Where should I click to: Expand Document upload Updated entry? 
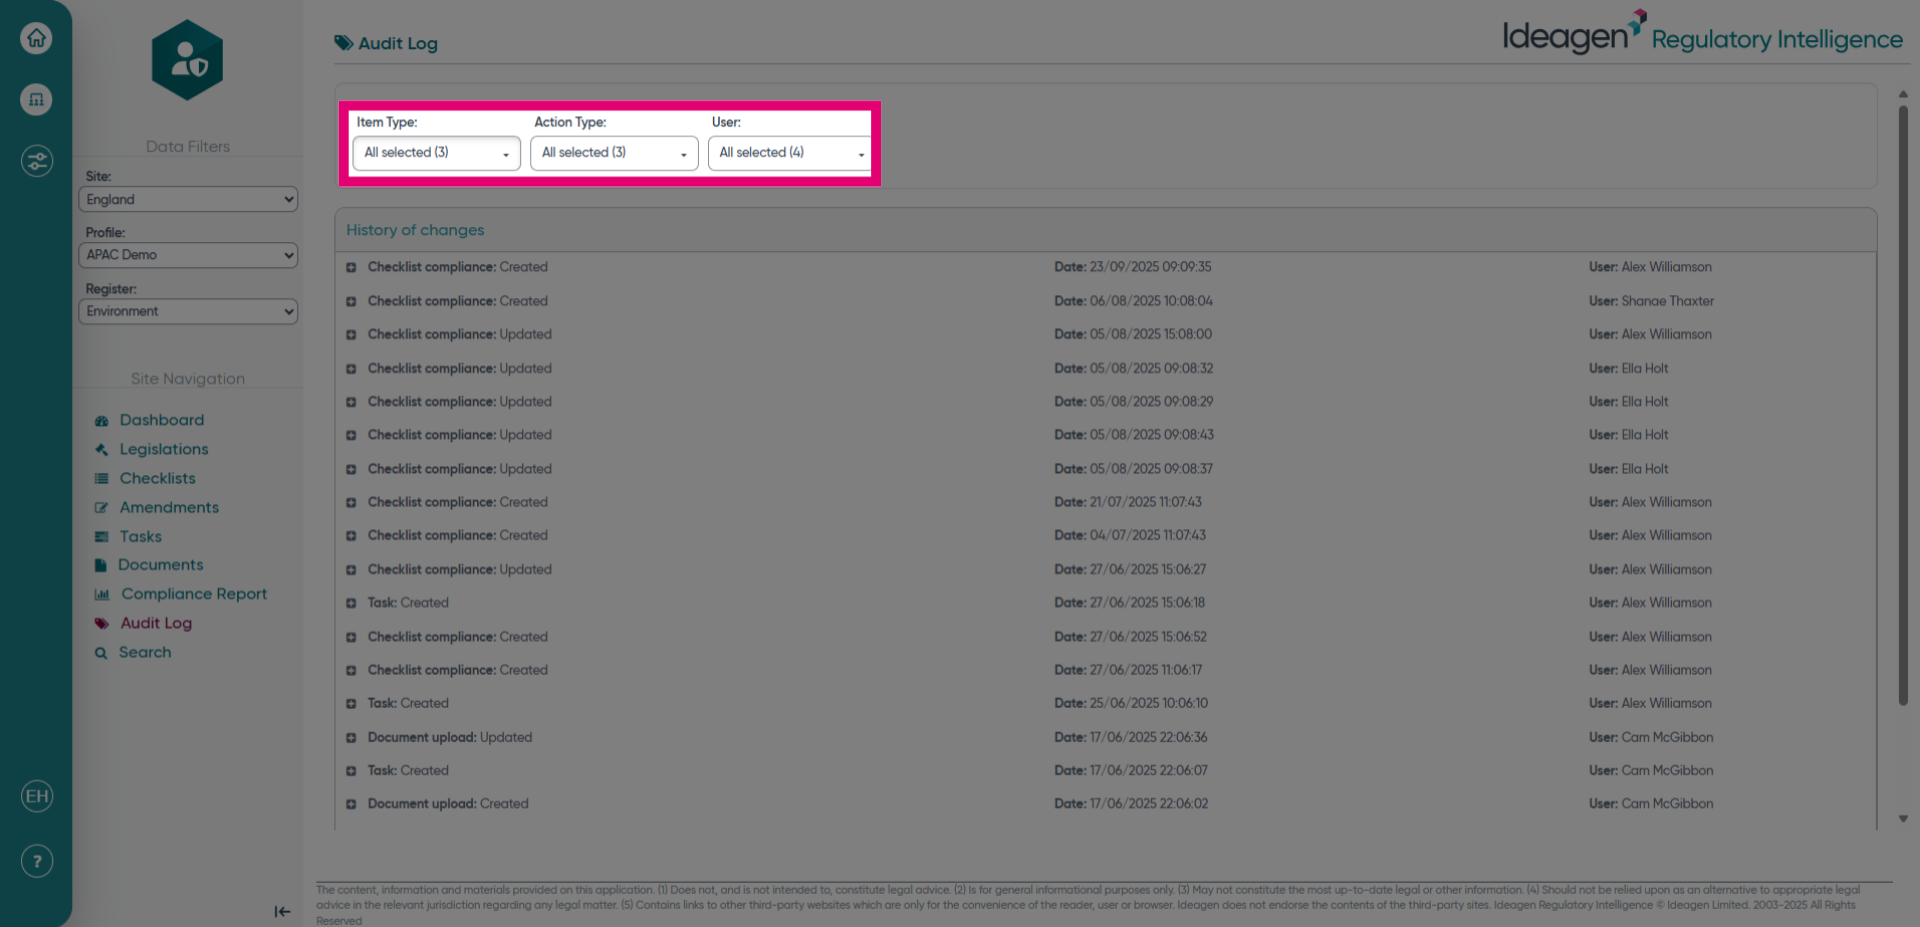[x=351, y=738]
